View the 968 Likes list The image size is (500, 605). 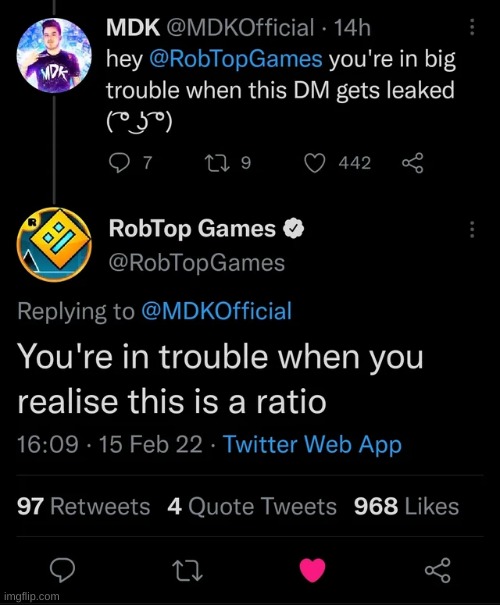pyautogui.click(x=407, y=506)
